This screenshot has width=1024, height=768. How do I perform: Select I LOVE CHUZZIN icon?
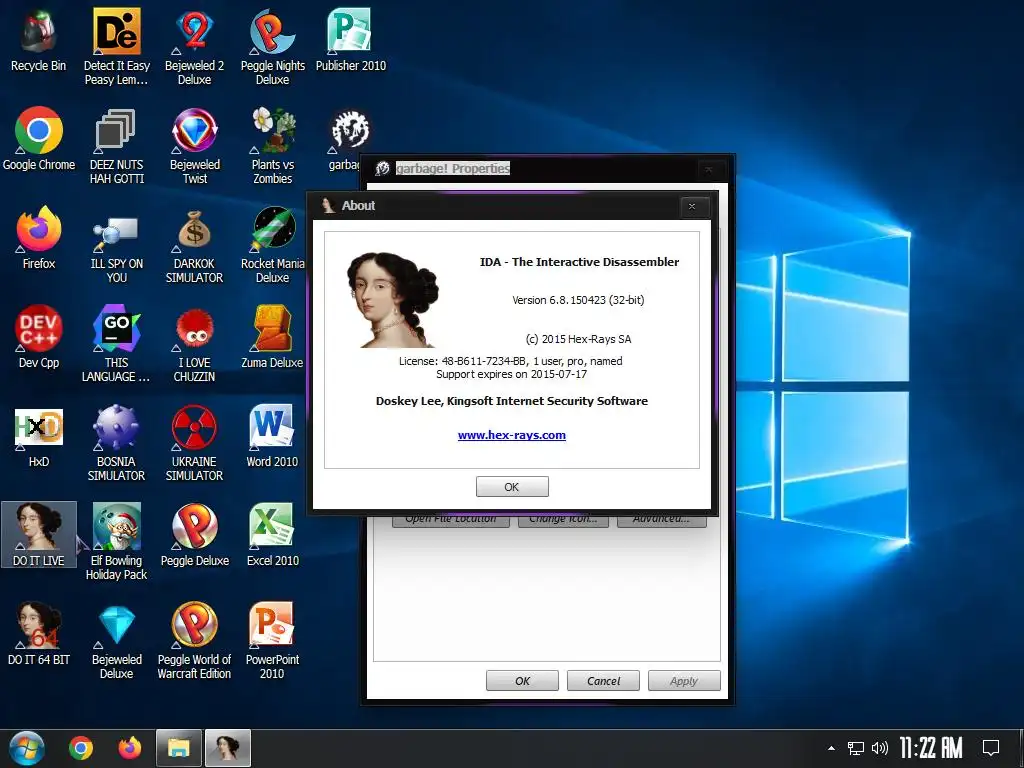194,344
